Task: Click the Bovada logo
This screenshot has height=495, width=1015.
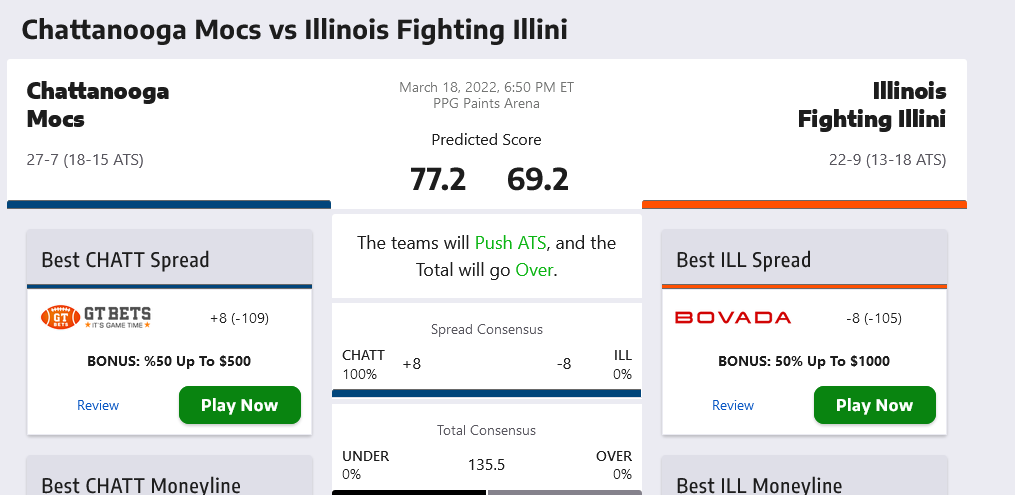Action: coord(733,318)
